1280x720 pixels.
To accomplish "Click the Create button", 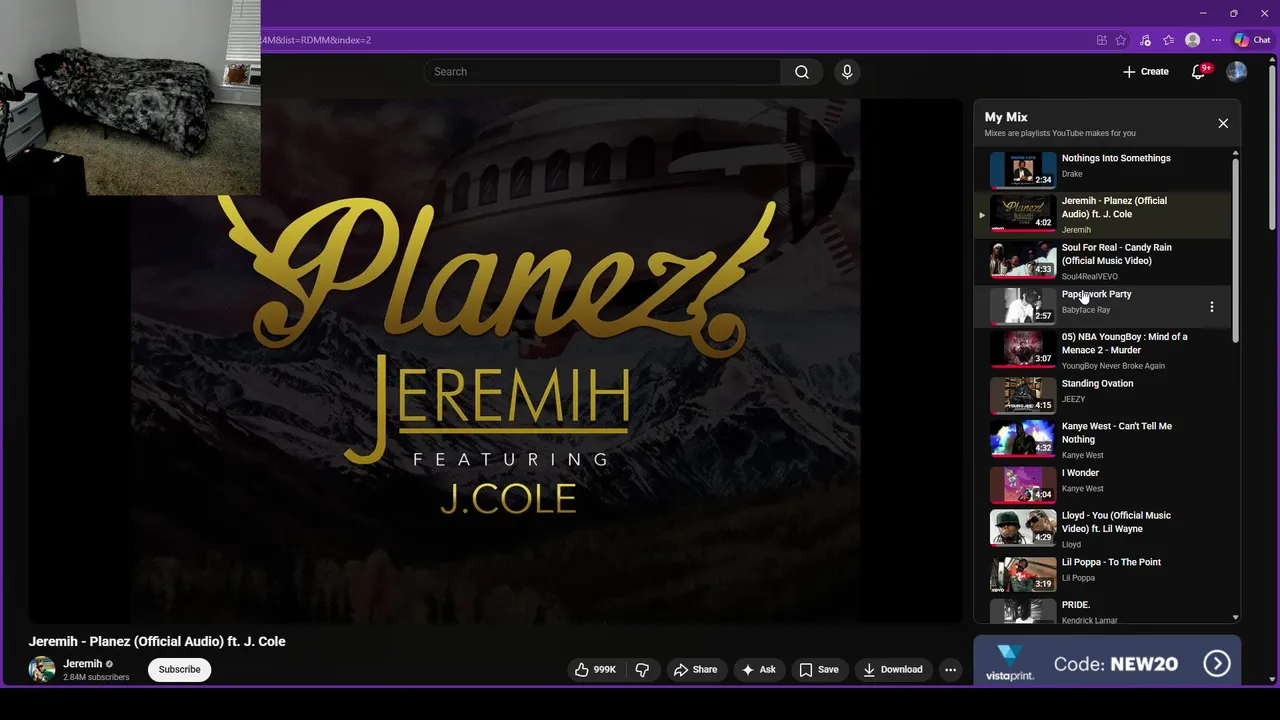I will [1146, 72].
